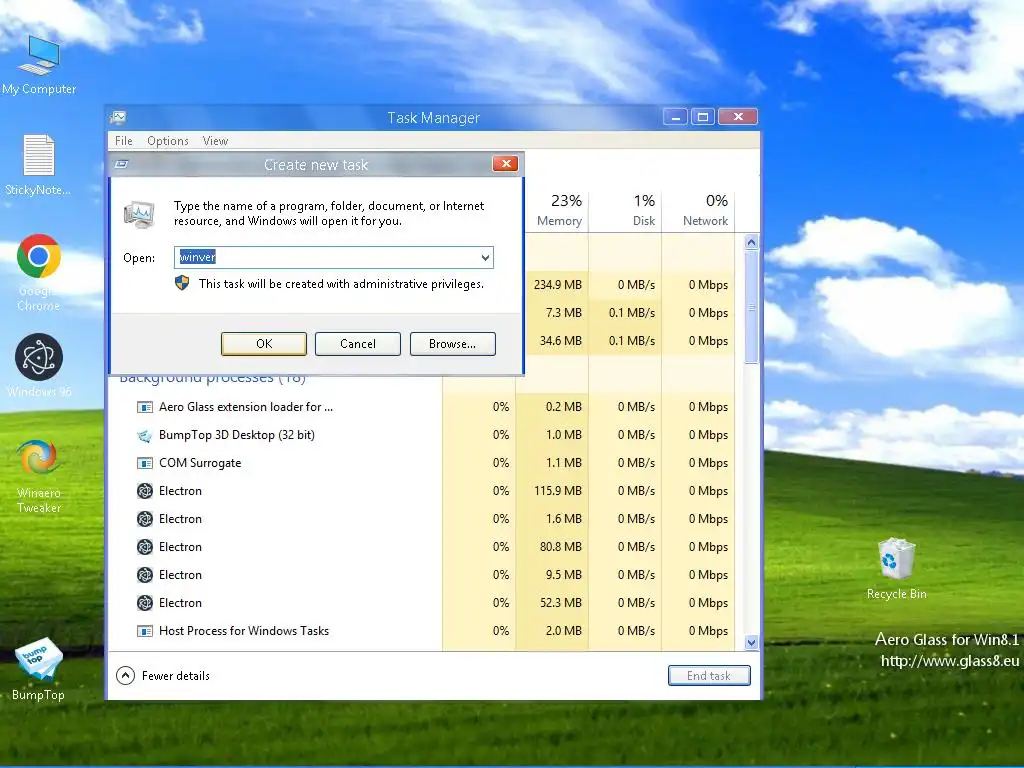Open the BumpTop desktop shortcut
Screen dimensions: 1024x768
[x=38, y=668]
